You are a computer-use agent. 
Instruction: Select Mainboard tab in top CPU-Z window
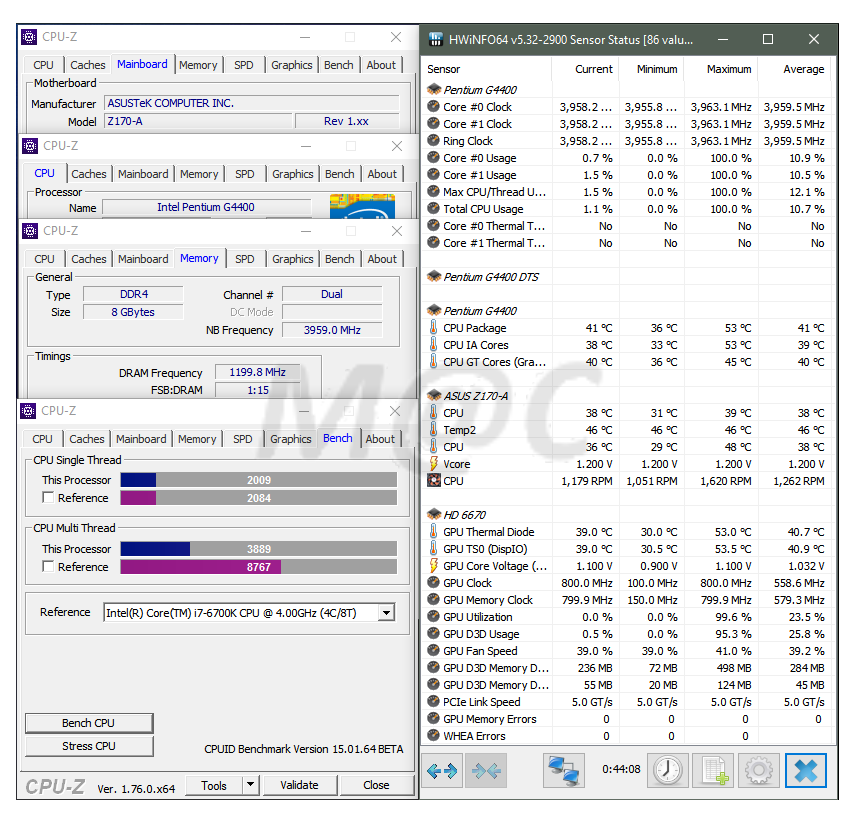pyautogui.click(x=142, y=64)
